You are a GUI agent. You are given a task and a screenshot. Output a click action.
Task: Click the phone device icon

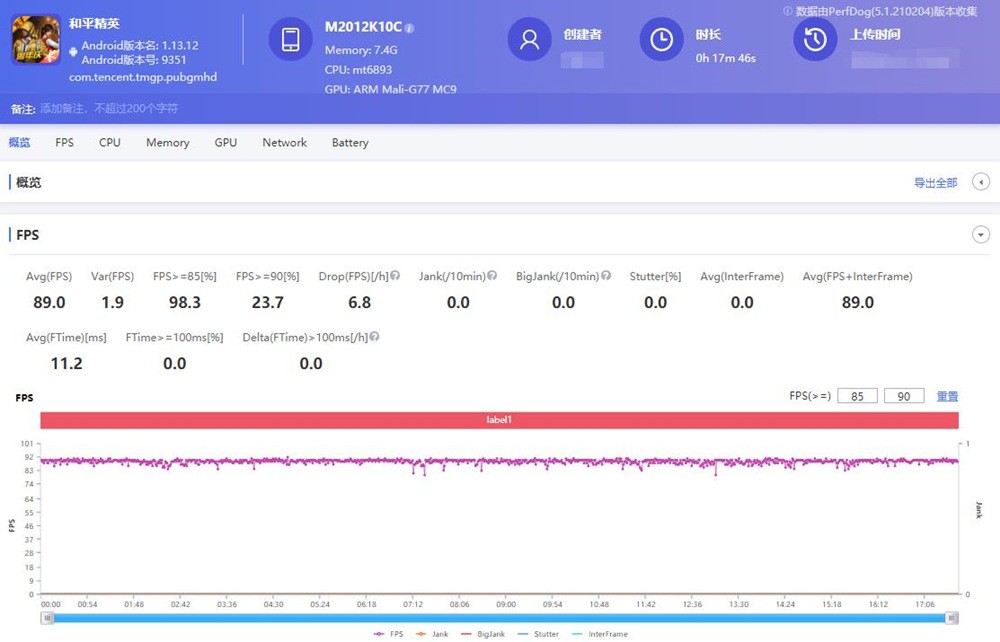(290, 40)
